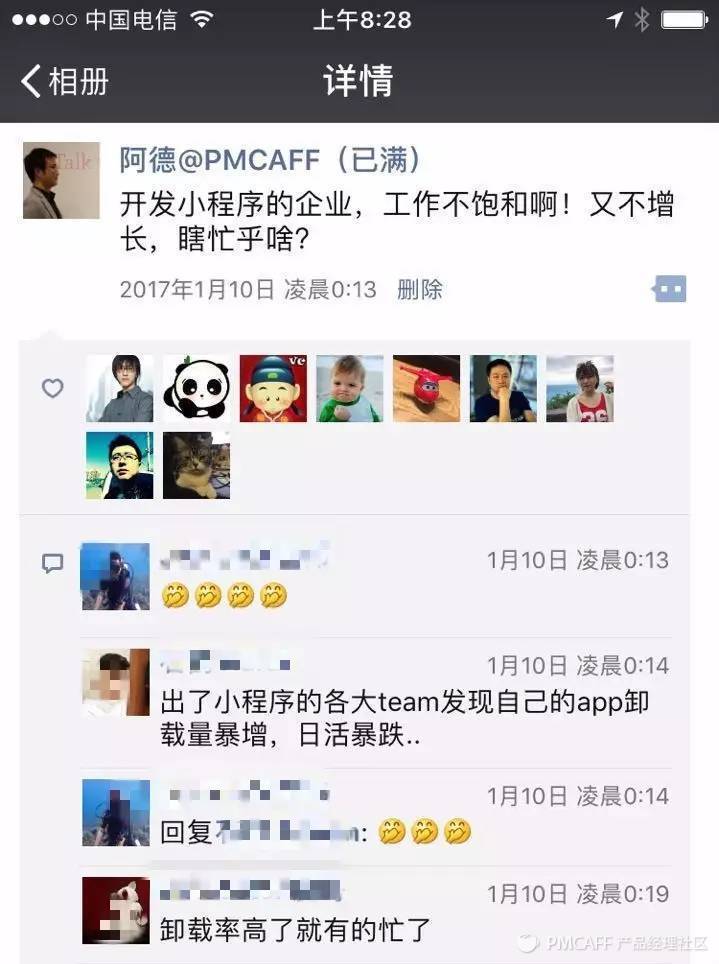
Task: Open the panda avatar liker profile
Action: click(x=197, y=388)
